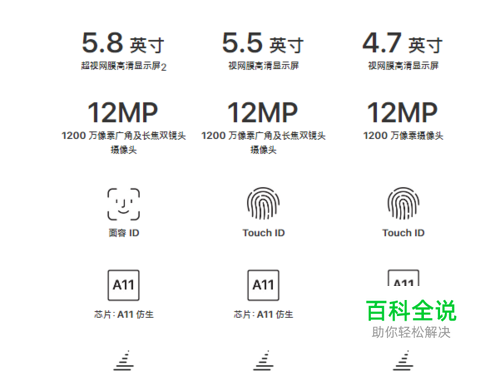This screenshot has width=500, height=371.
Task: Click the 12MP heading in the 5.5-inch column
Action: pos(263,113)
